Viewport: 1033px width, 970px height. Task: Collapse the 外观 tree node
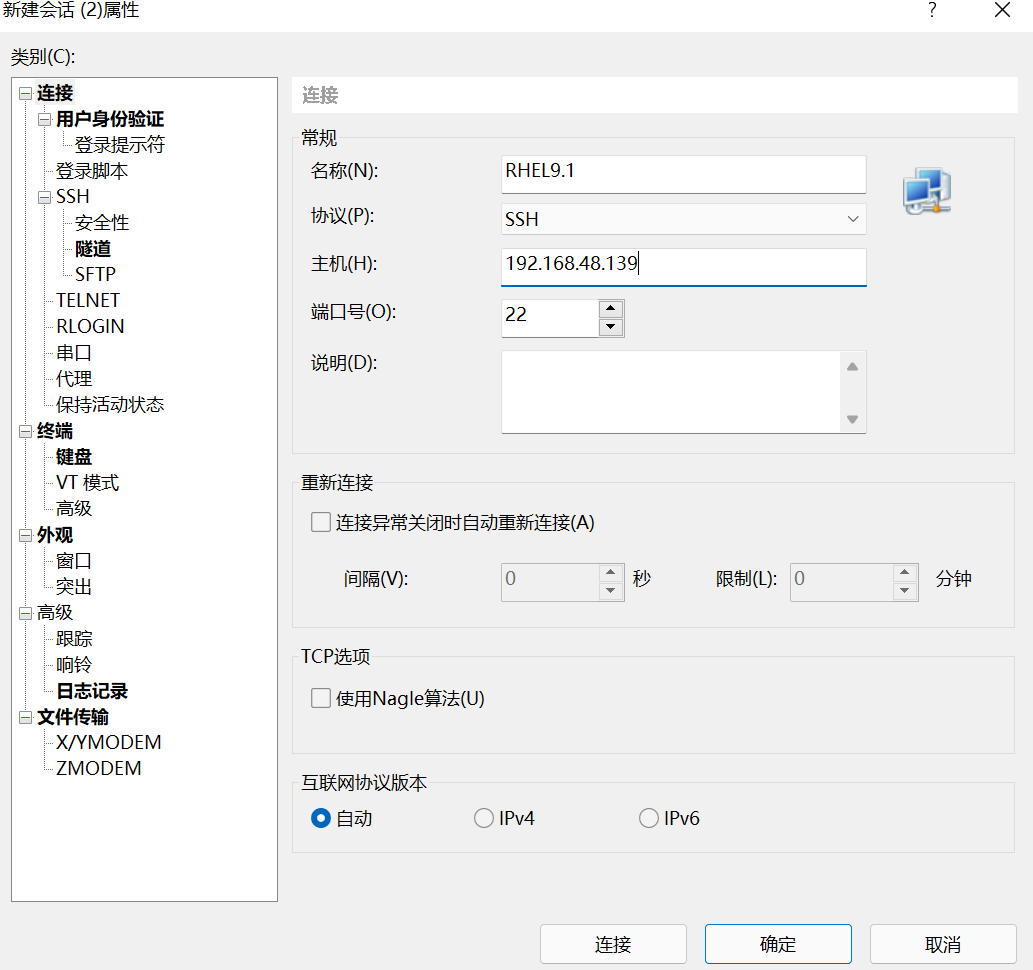pos(26,535)
